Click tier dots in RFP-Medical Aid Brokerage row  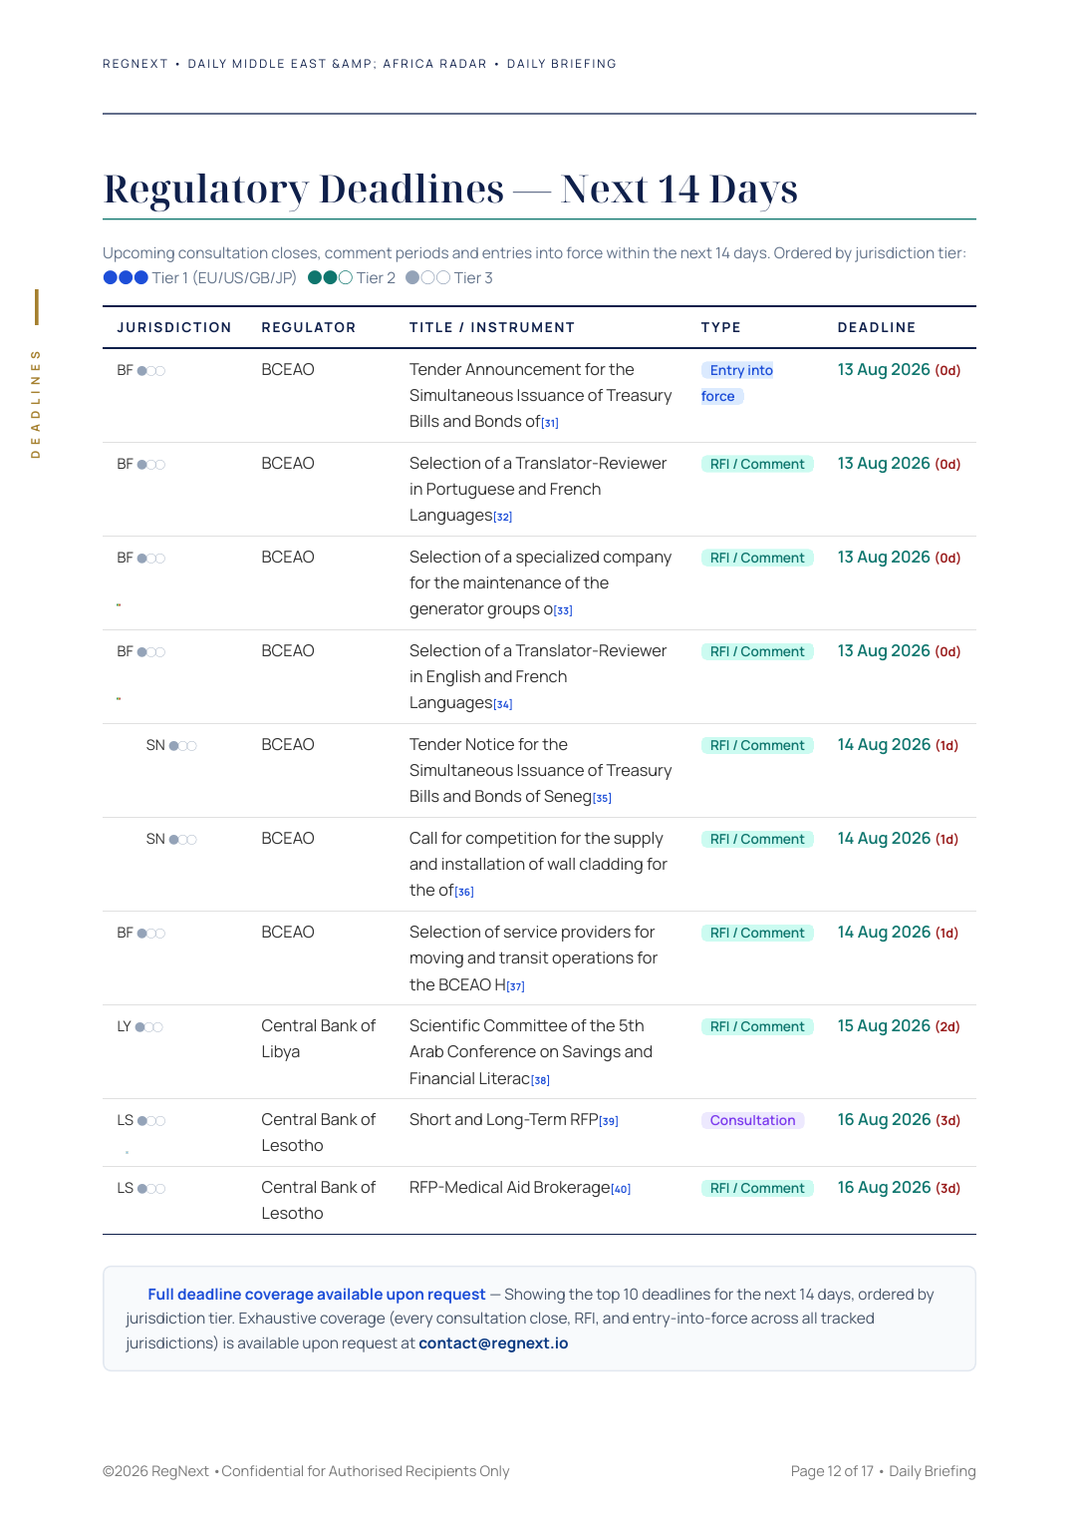[151, 1189]
